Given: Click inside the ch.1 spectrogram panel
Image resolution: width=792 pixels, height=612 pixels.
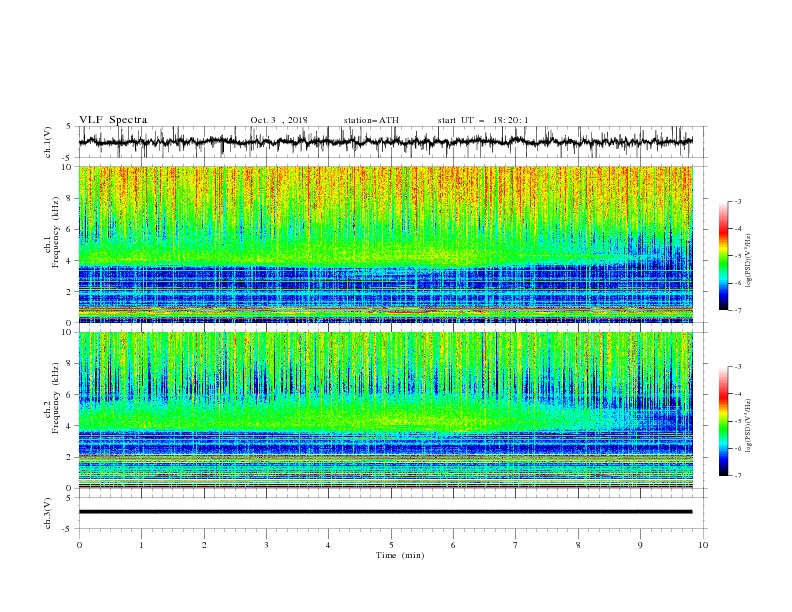Looking at the screenshot, I should click(385, 244).
